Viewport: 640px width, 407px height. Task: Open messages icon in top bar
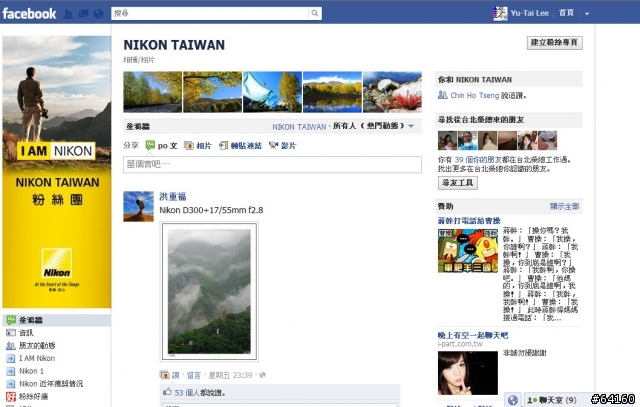point(83,14)
